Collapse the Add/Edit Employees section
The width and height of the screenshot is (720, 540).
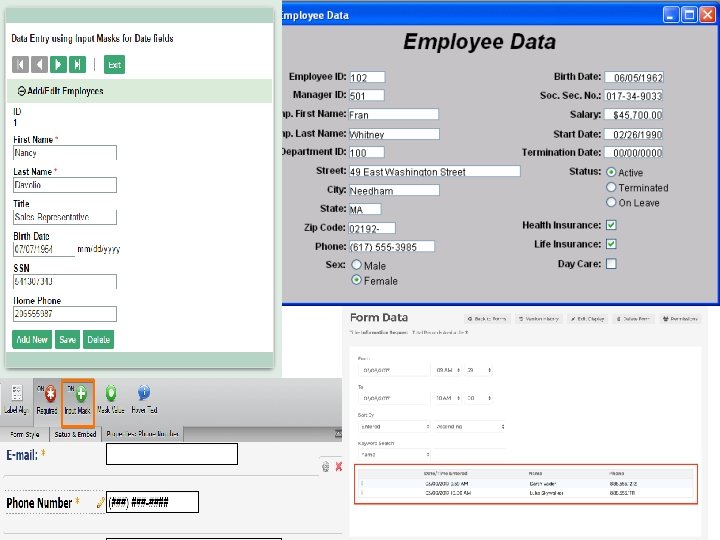22,91
